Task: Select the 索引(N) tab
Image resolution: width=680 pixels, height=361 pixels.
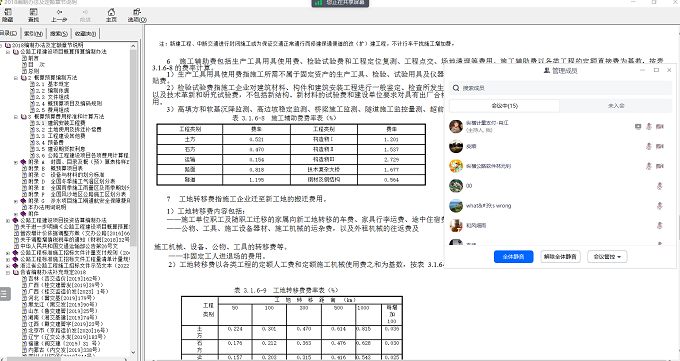Action: coord(33,33)
